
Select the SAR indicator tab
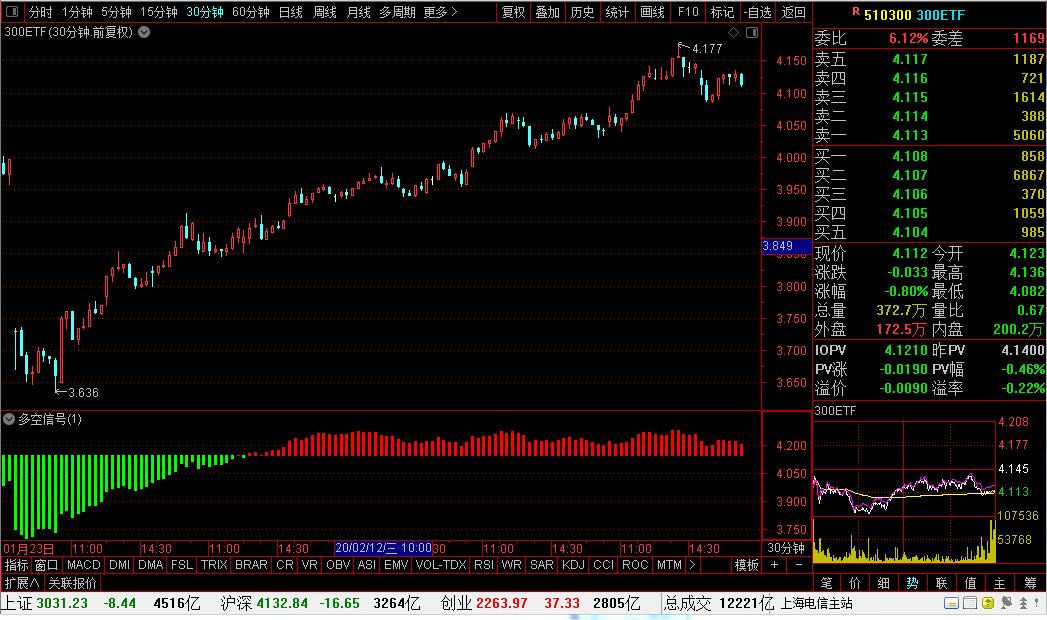(x=542, y=565)
